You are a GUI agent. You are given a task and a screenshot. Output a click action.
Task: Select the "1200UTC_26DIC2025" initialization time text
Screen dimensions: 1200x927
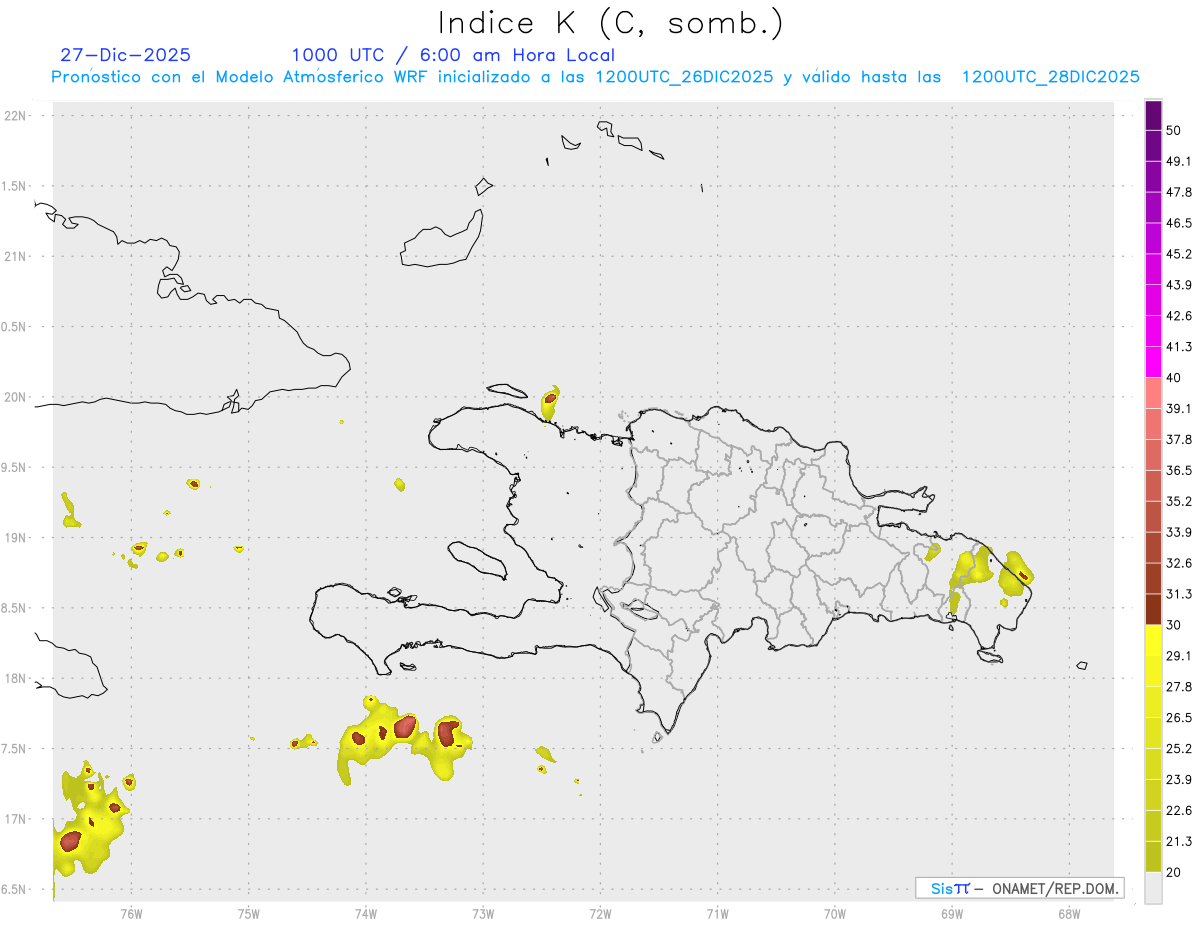coord(684,77)
